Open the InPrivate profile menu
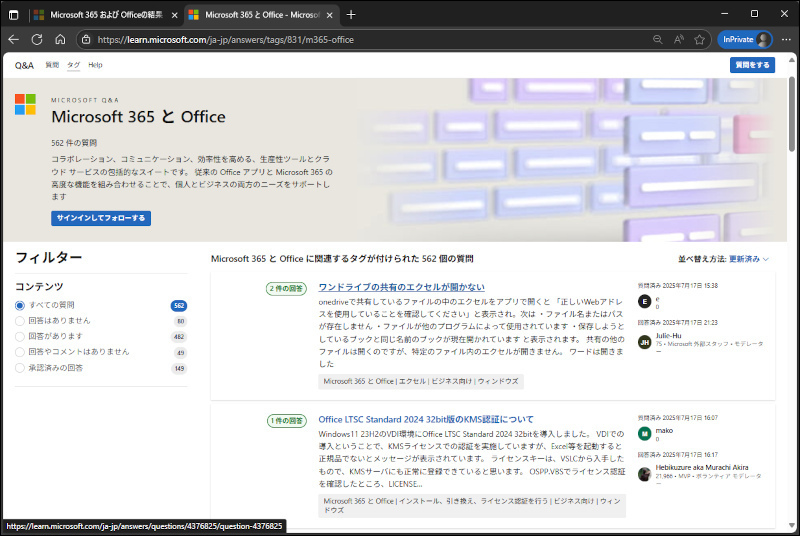 coord(745,39)
